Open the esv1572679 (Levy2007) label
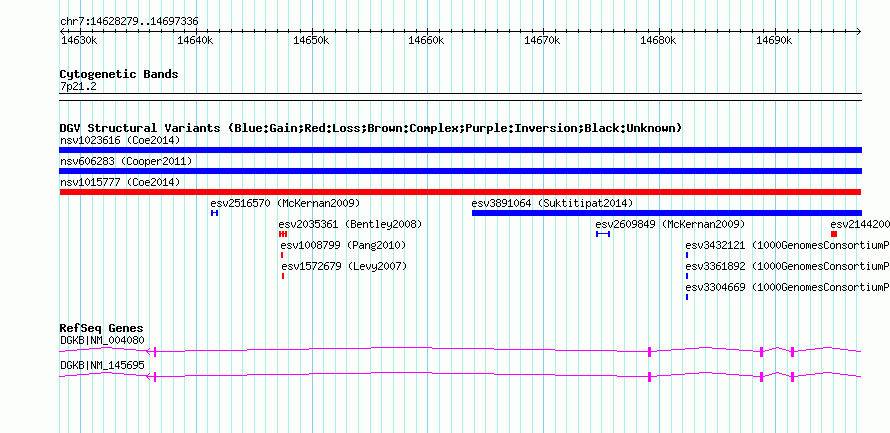890x433 pixels. [344, 266]
